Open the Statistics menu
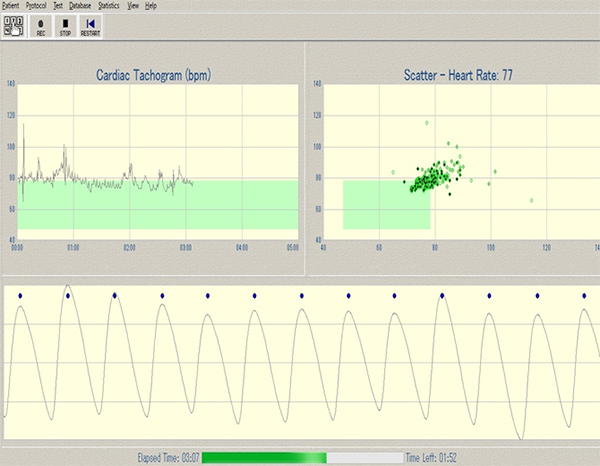 tap(110, 5)
